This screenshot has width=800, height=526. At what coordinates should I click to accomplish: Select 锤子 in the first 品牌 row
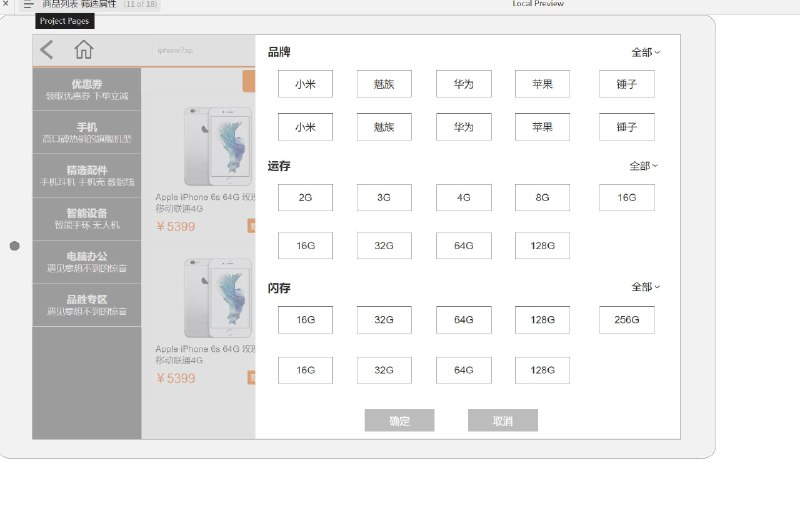[x=627, y=84]
